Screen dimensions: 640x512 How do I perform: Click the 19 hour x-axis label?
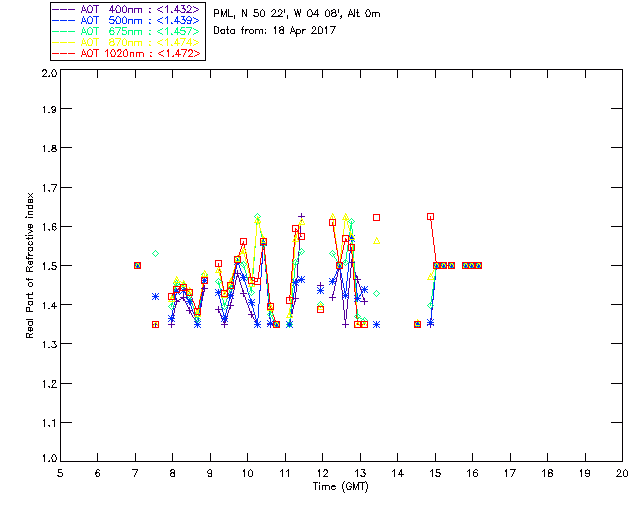pyautogui.click(x=585, y=473)
